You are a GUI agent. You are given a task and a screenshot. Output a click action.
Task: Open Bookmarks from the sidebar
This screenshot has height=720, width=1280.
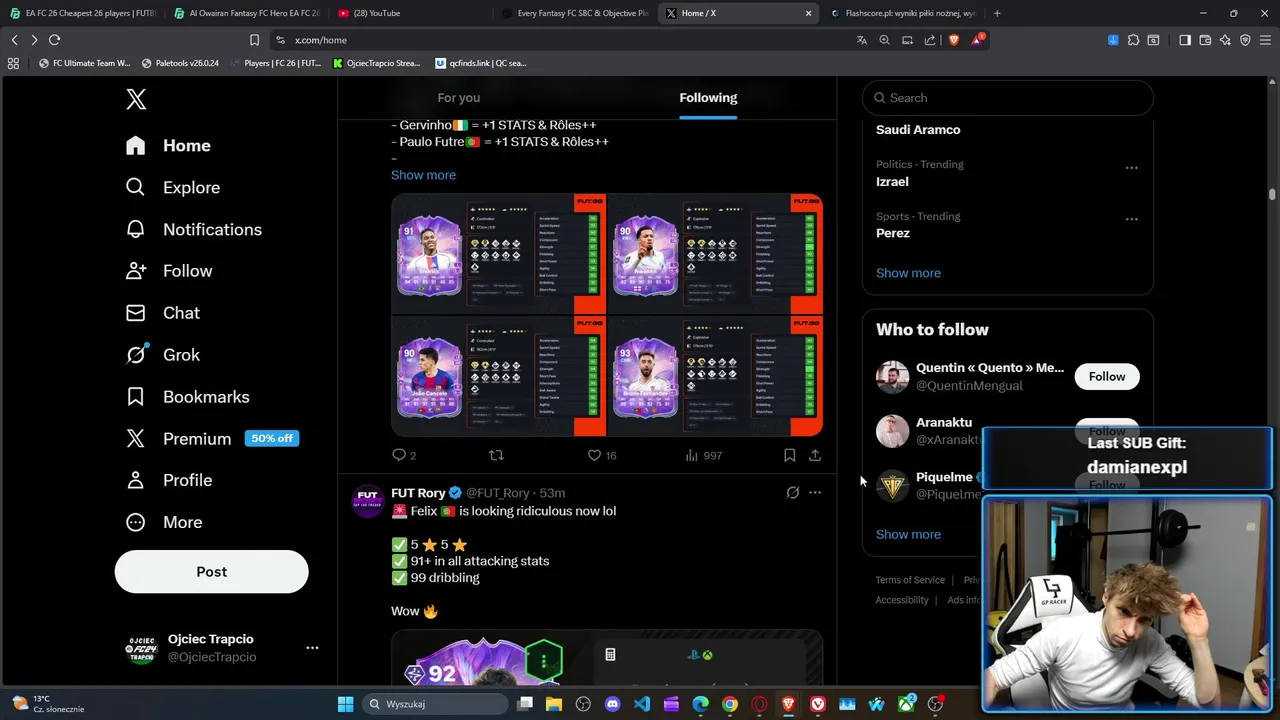(x=187, y=397)
